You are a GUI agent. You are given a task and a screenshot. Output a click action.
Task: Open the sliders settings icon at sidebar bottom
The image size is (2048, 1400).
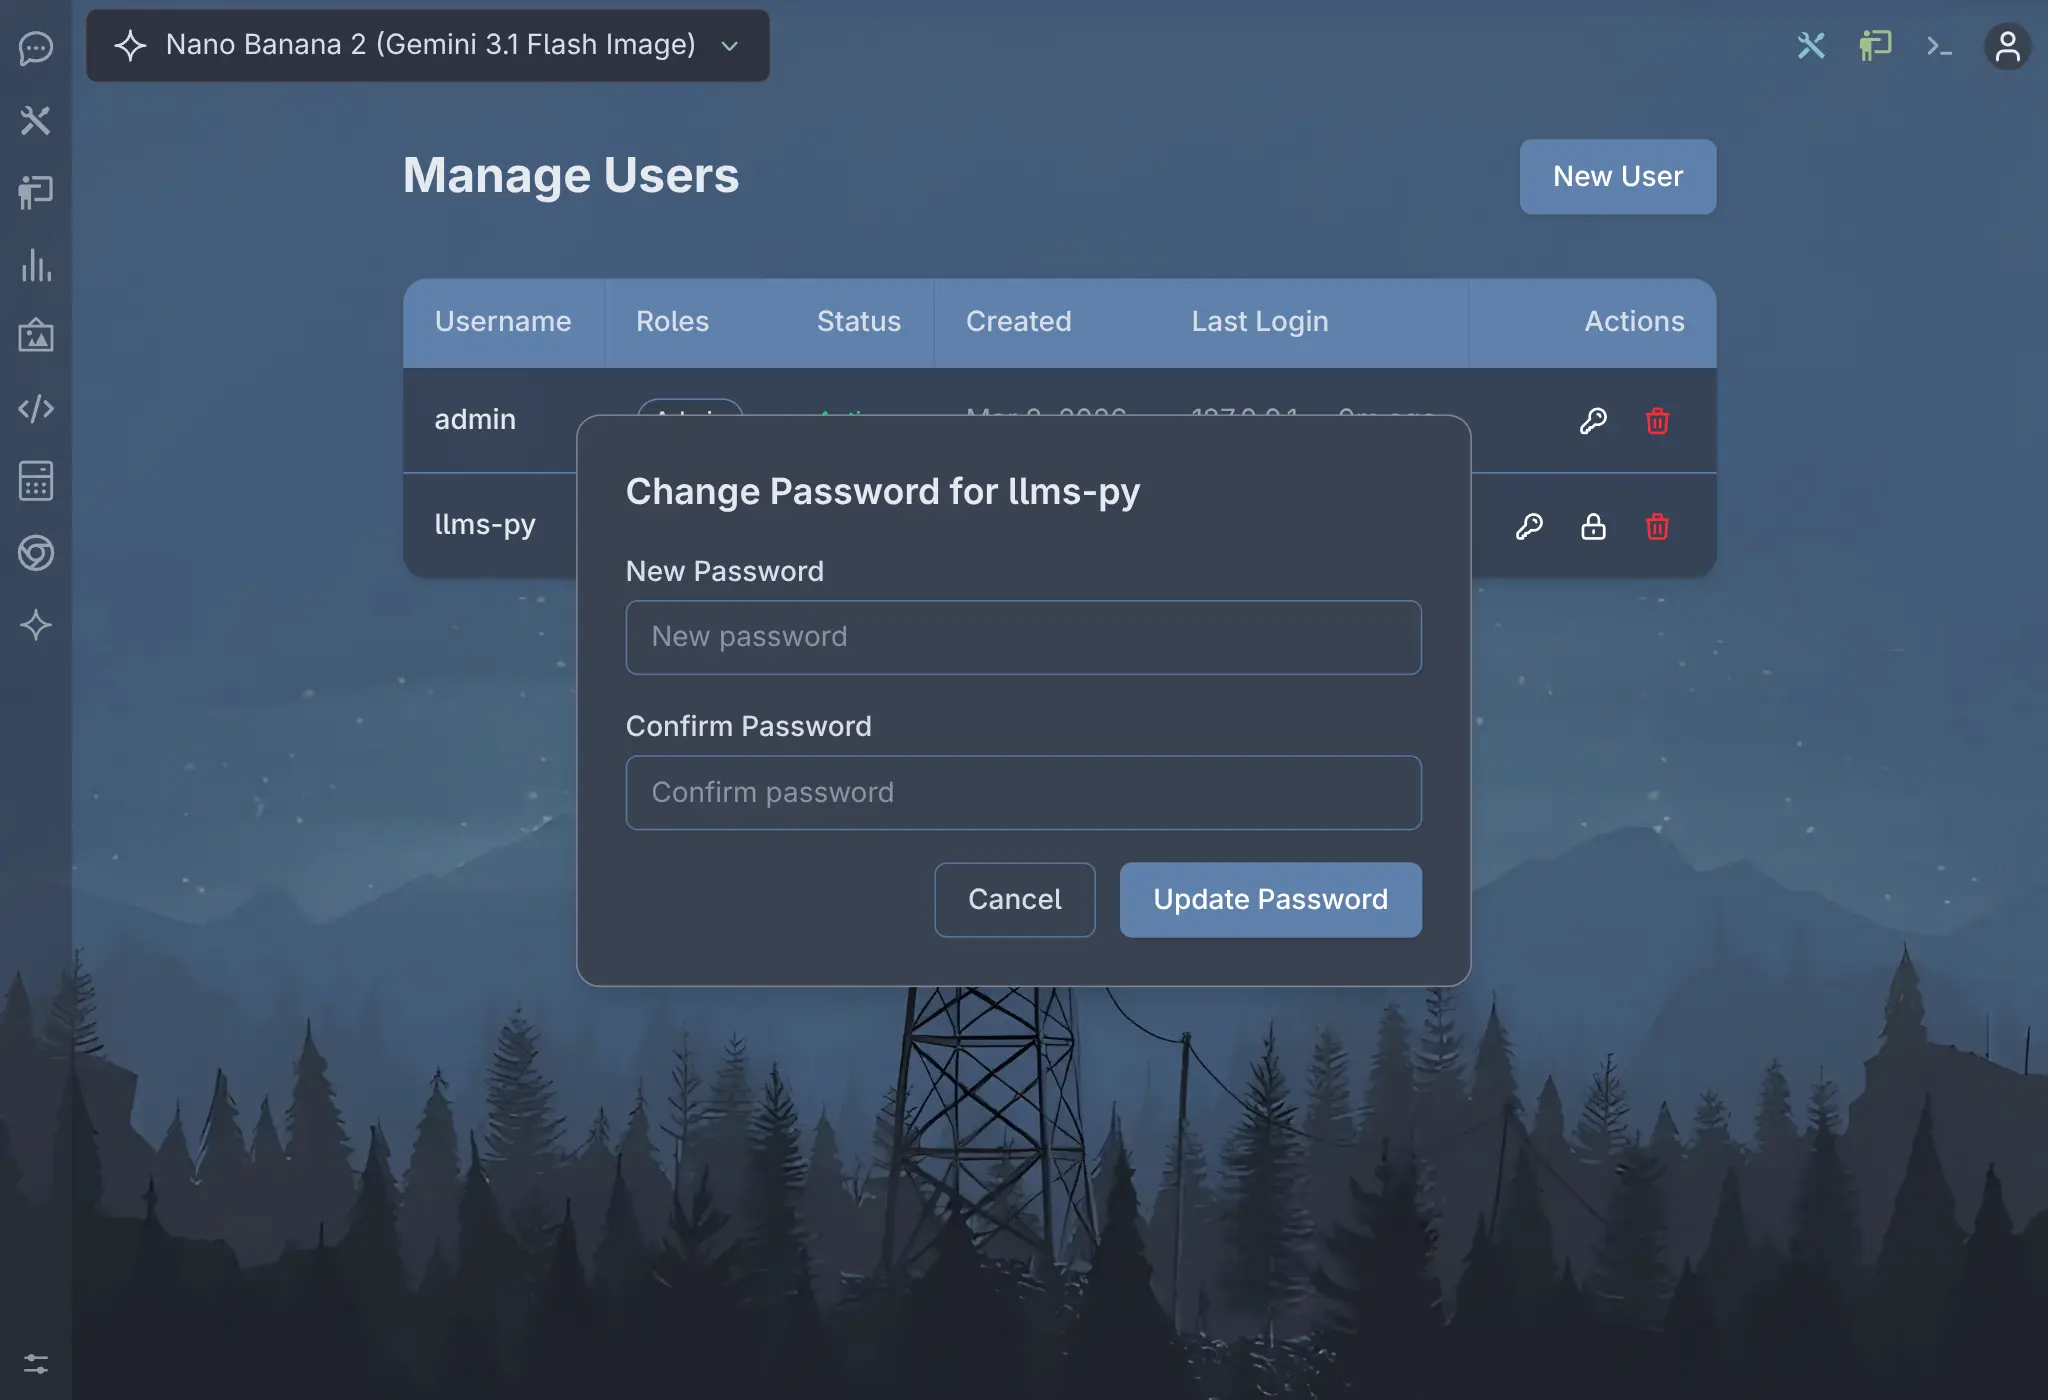pos(36,1364)
